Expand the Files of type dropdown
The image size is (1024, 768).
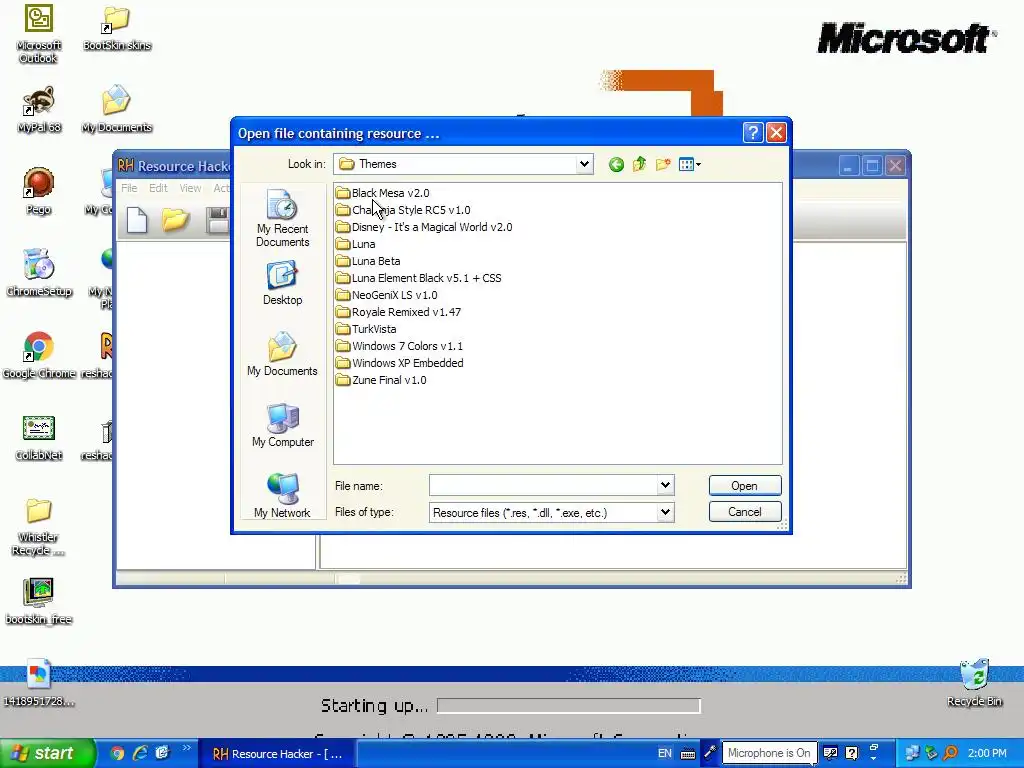point(665,513)
